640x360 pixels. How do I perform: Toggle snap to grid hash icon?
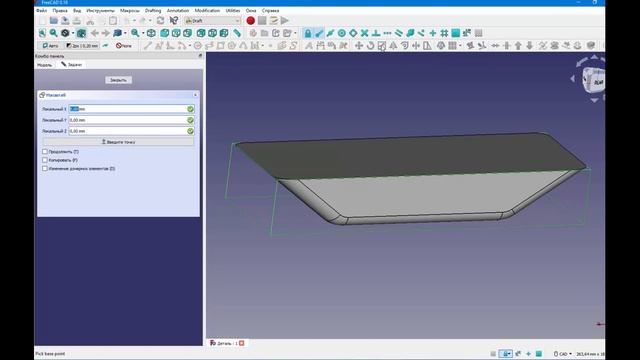[x=444, y=33]
